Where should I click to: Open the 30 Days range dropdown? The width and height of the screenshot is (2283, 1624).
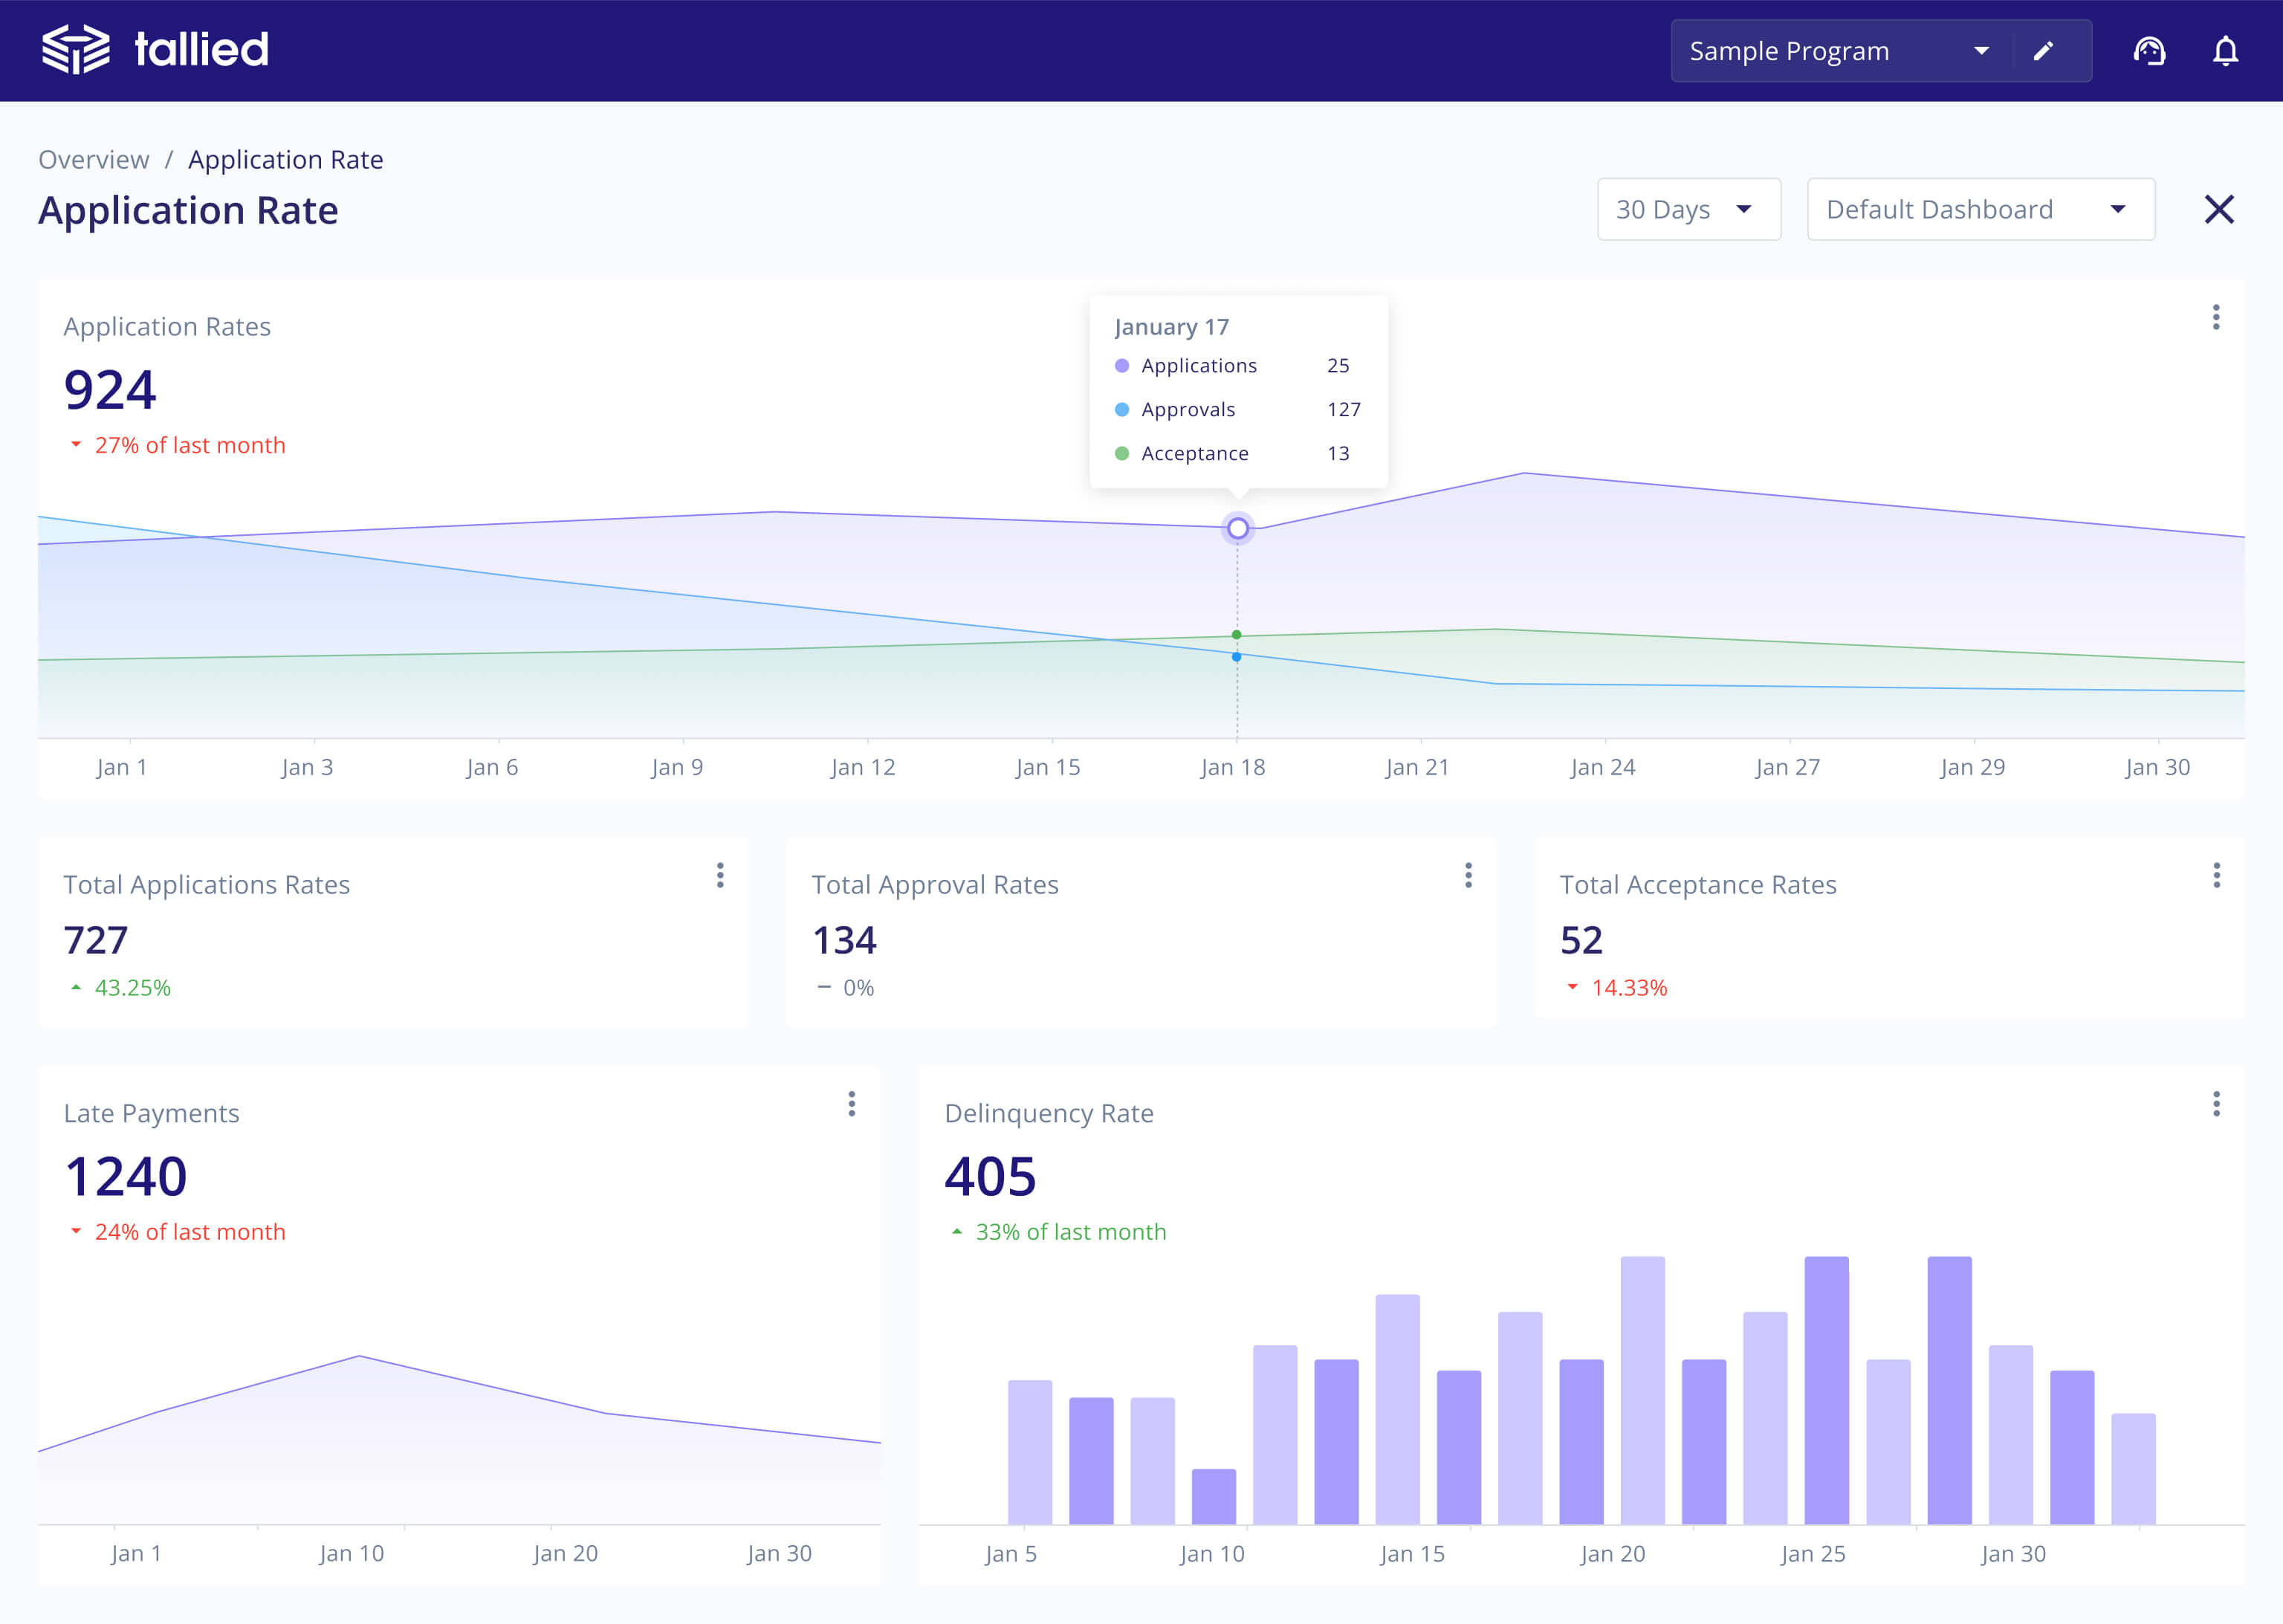[1688, 210]
